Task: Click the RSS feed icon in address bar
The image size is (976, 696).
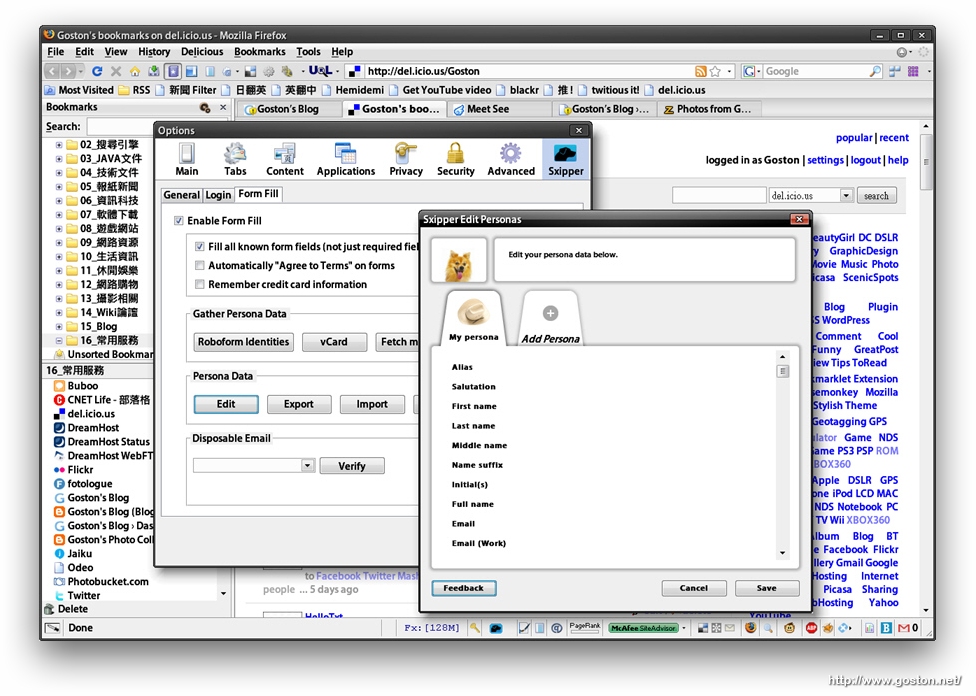Action: point(700,71)
